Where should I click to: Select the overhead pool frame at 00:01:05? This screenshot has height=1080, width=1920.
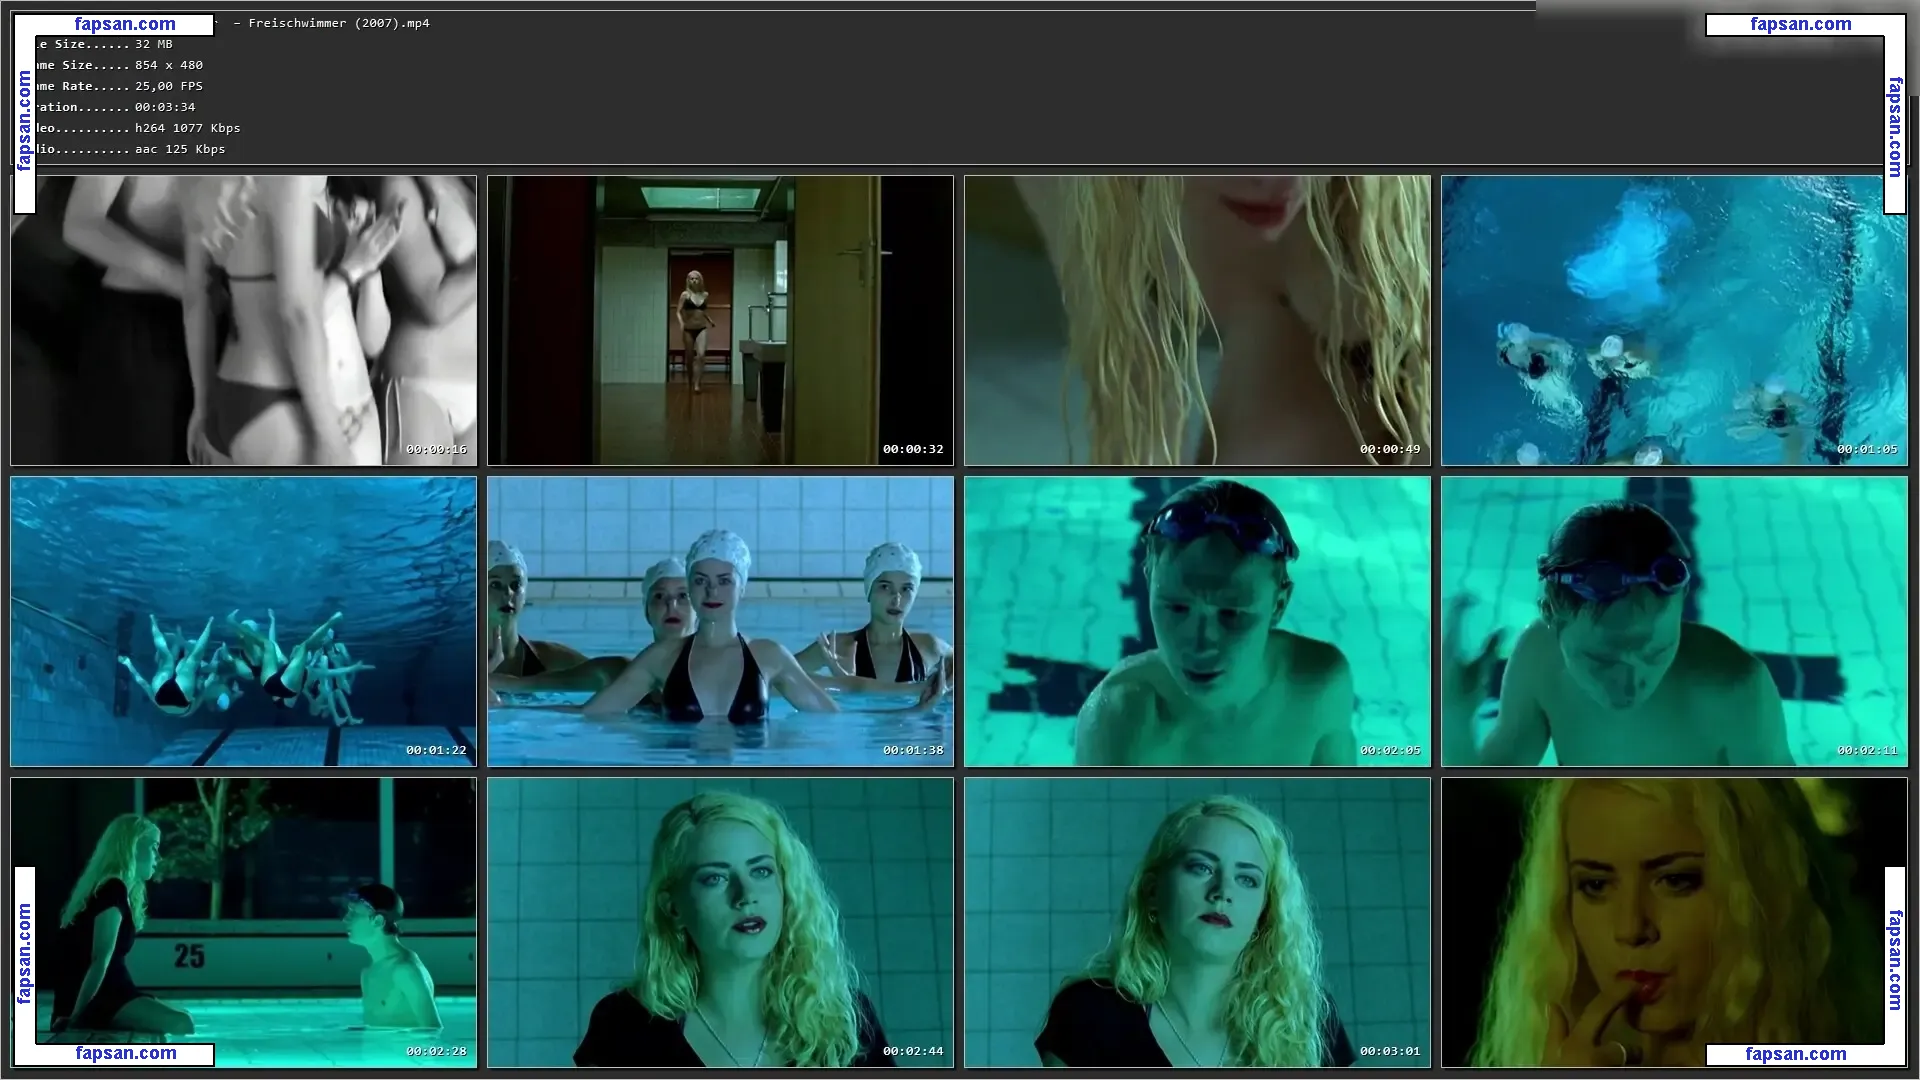click(x=1674, y=320)
